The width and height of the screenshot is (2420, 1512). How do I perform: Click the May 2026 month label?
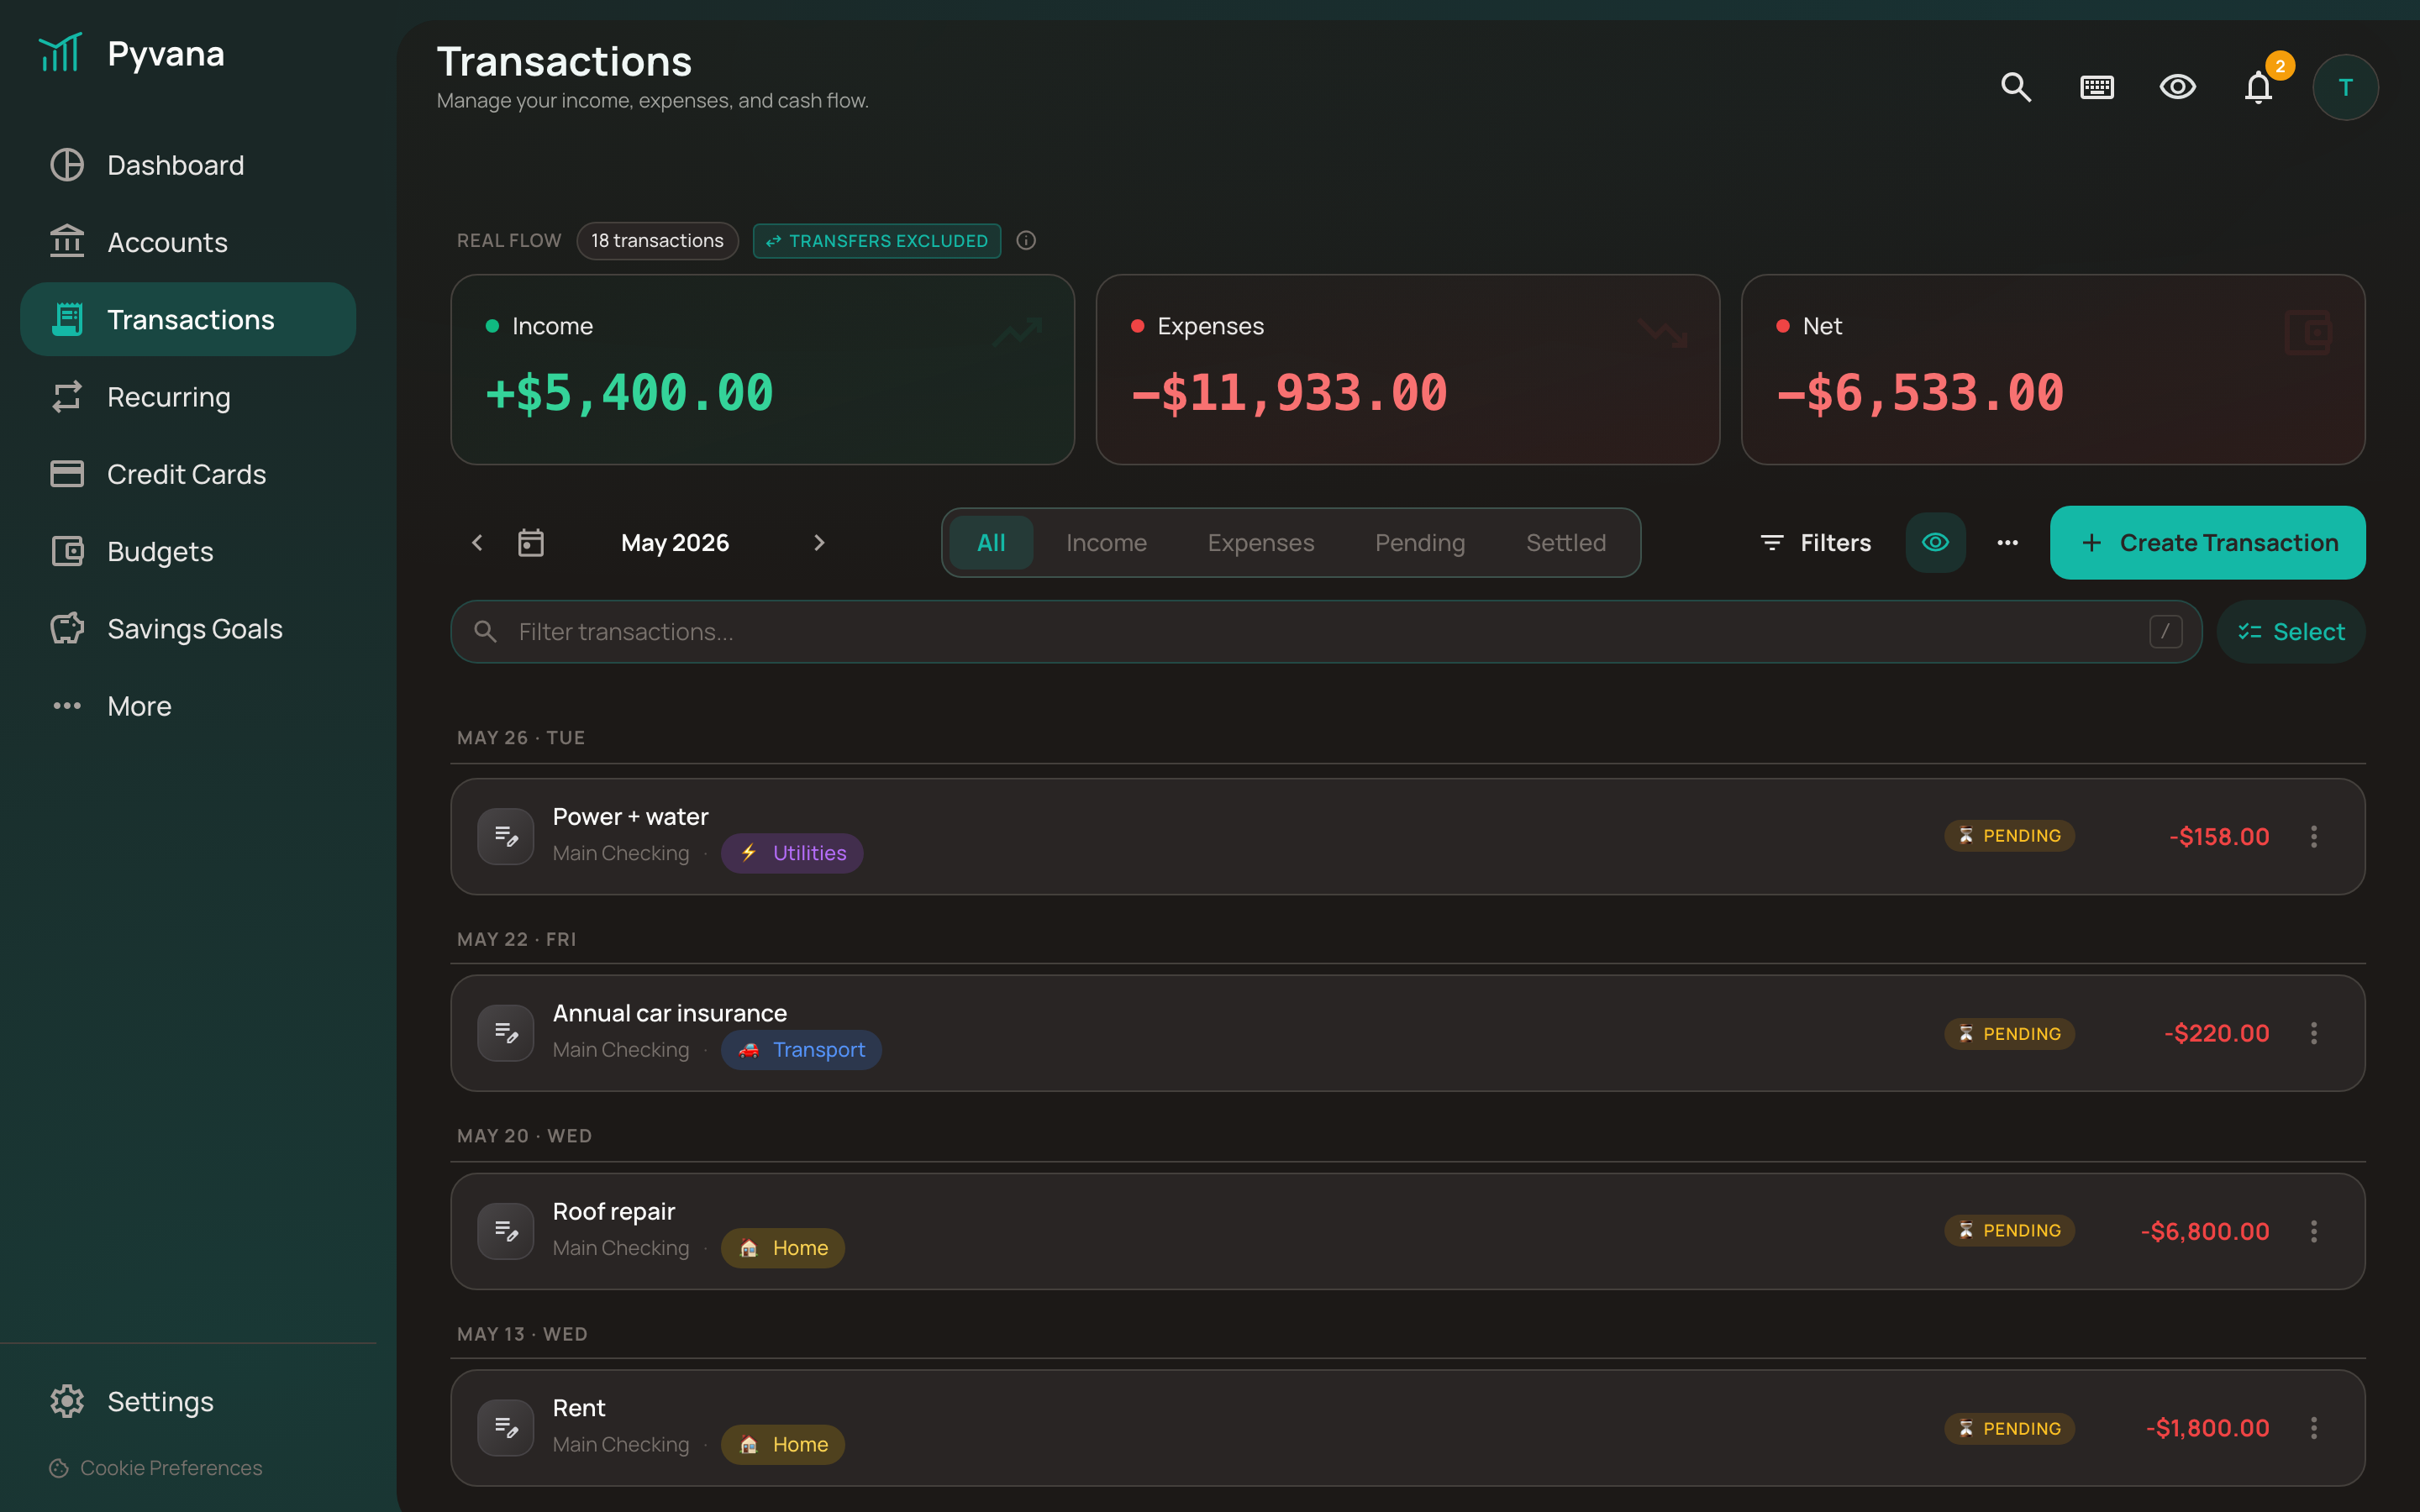click(675, 543)
